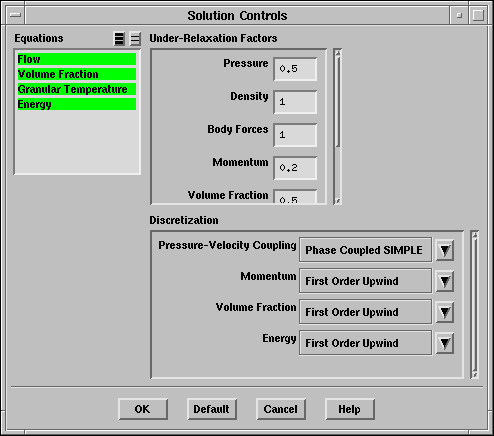Open the Help button

(x=350, y=409)
